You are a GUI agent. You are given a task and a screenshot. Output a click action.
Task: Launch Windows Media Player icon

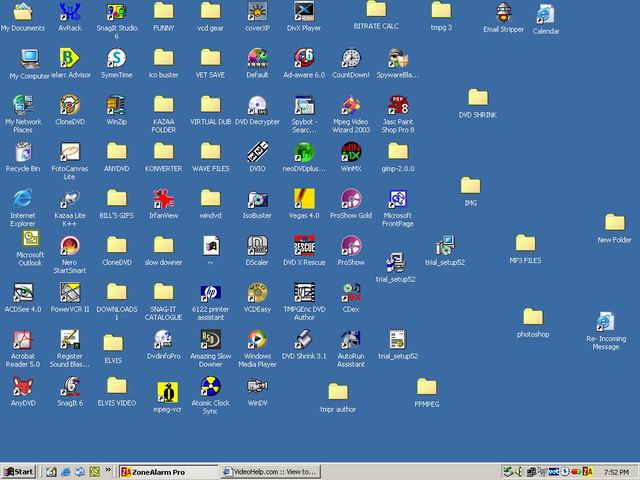click(258, 340)
